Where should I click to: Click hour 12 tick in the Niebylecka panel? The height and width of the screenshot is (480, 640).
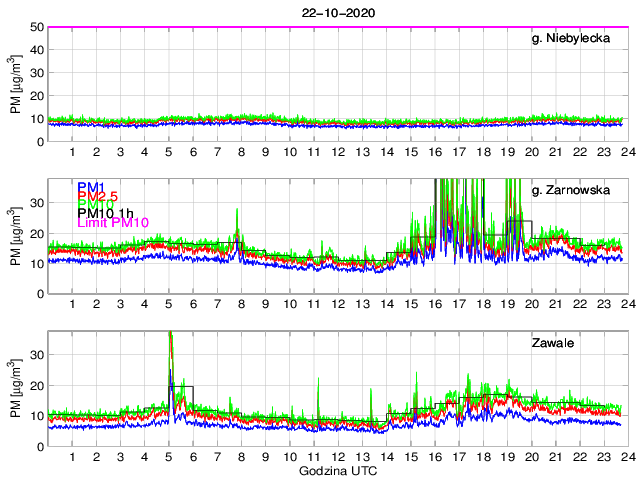coord(338,152)
